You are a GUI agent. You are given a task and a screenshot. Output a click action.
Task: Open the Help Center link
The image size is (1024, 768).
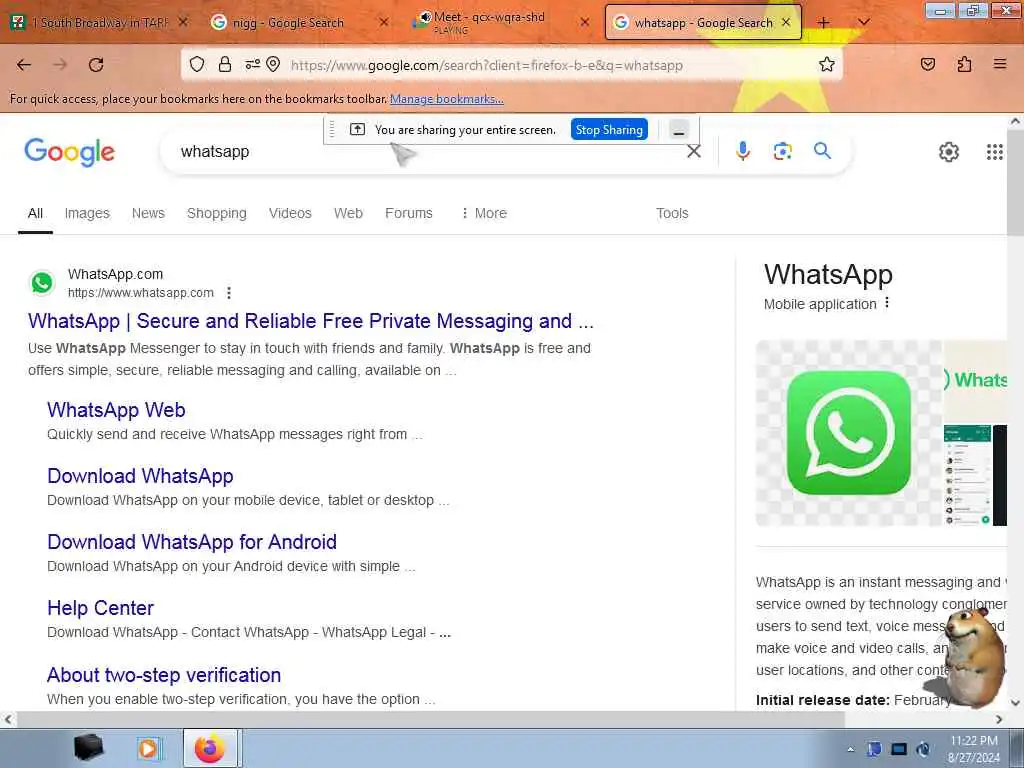pos(101,608)
